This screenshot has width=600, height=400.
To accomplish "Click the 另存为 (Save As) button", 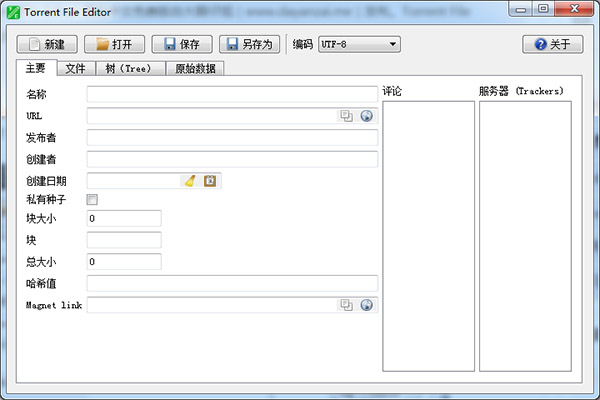I will [x=249, y=44].
